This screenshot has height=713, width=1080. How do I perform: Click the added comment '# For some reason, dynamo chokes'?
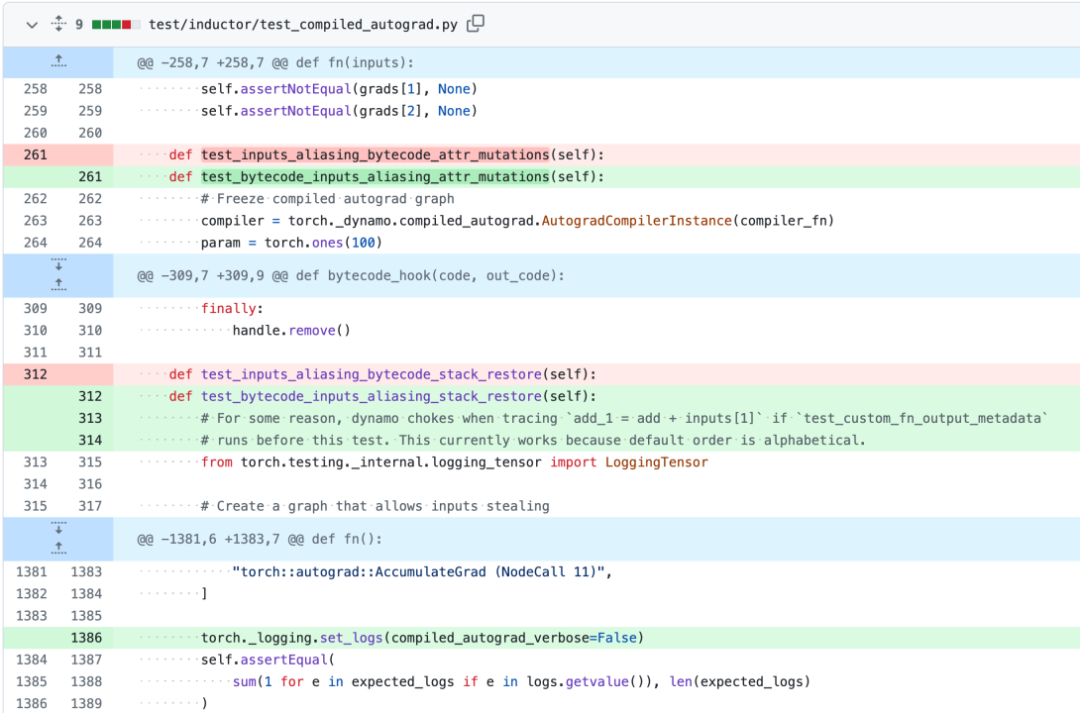(x=624, y=418)
